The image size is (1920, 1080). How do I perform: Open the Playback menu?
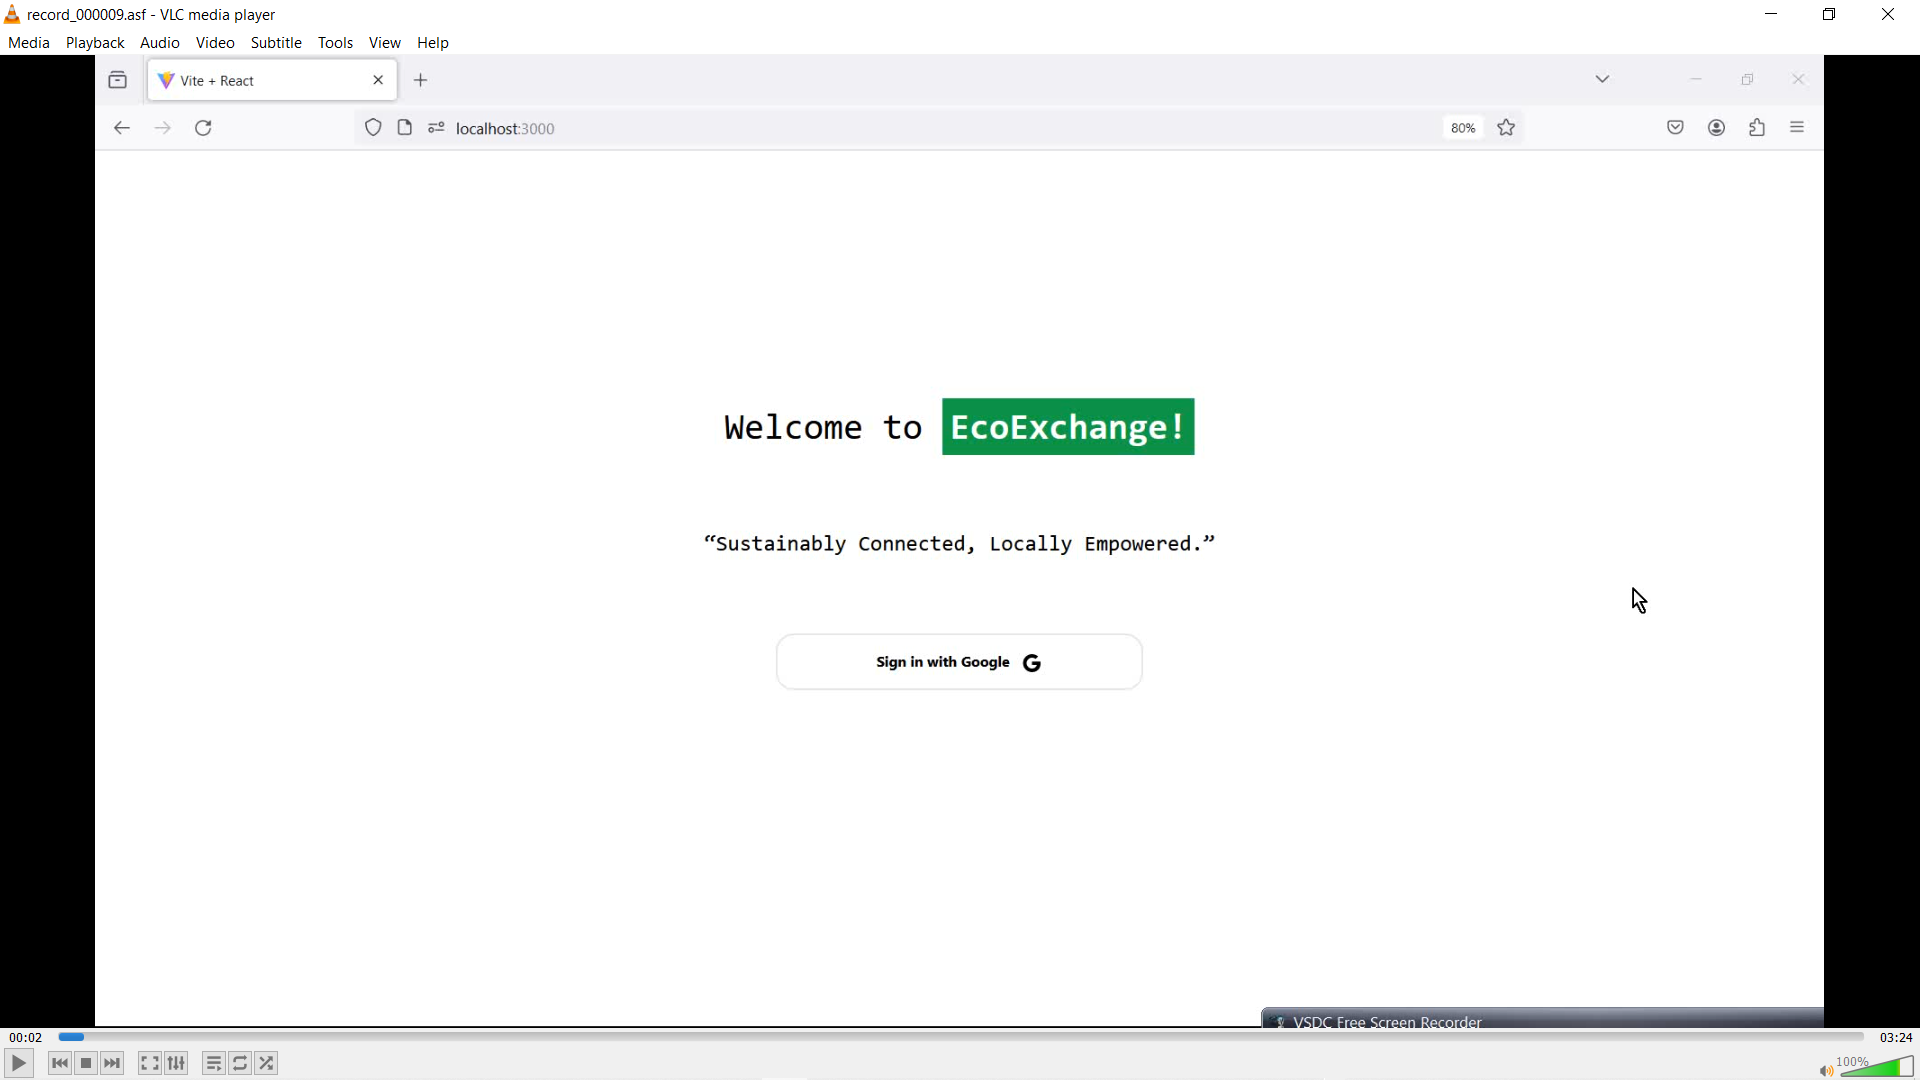95,43
